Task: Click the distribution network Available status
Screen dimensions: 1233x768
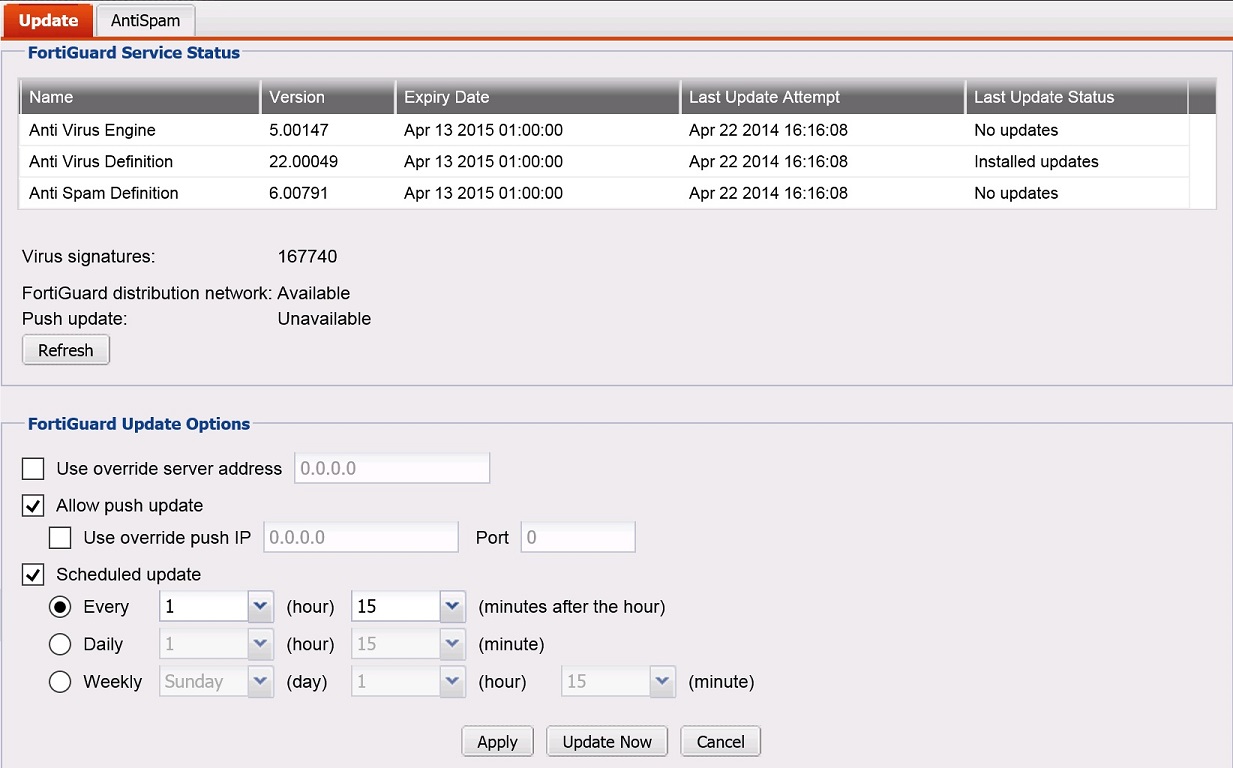Action: (x=314, y=294)
